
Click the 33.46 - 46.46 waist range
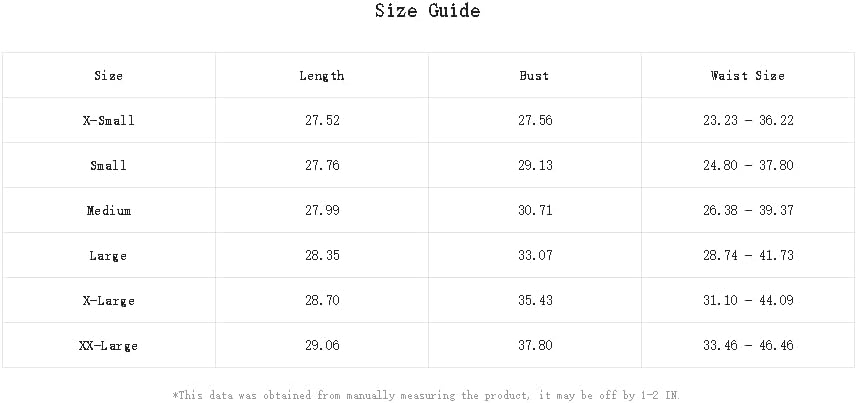point(748,346)
